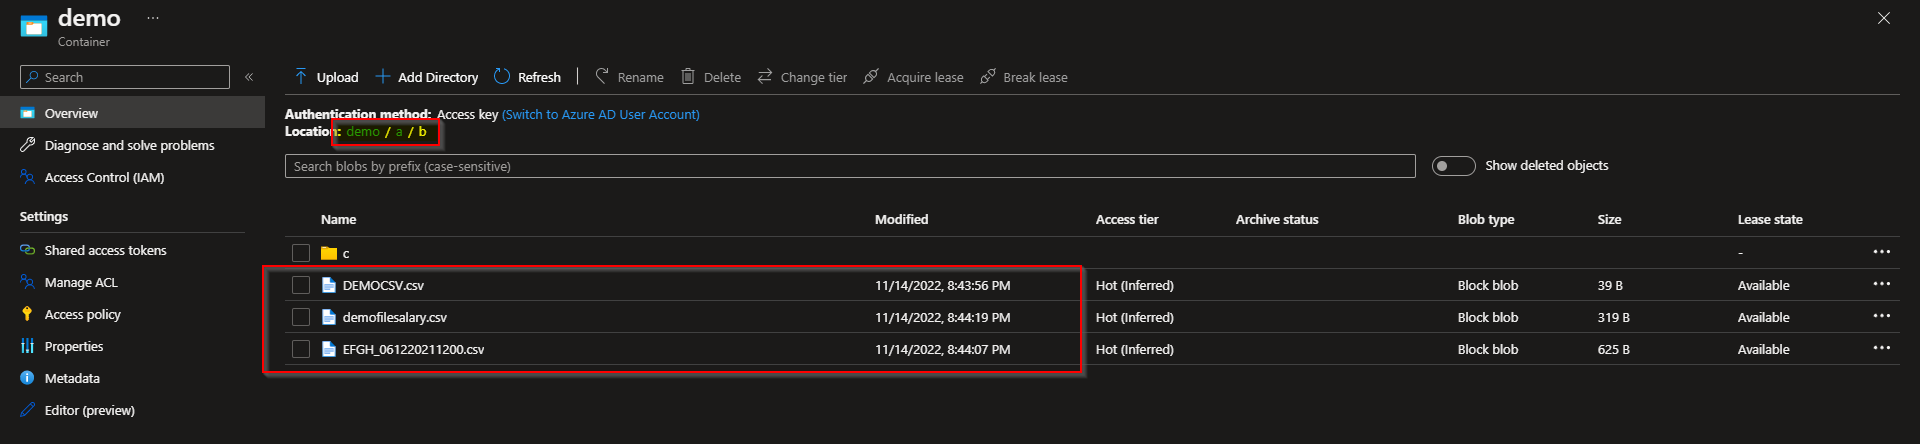The width and height of the screenshot is (1920, 444).
Task: Open the more options menu for DEMOCSV.csv
Action: click(1882, 284)
